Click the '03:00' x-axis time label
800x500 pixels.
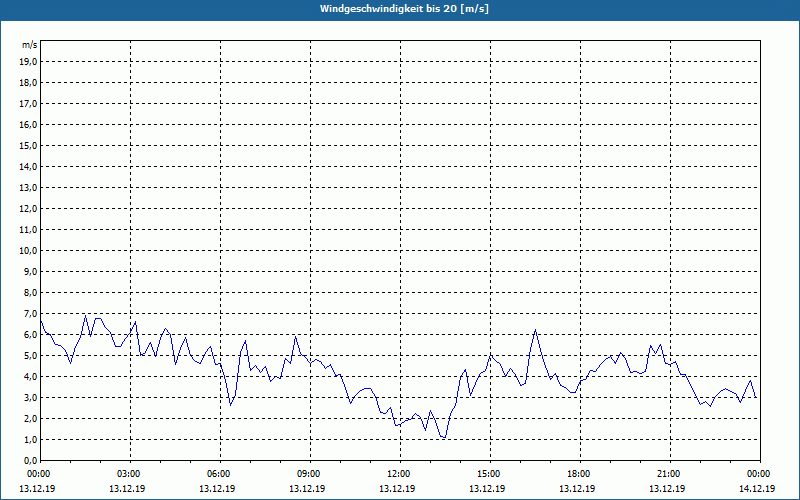(130, 474)
